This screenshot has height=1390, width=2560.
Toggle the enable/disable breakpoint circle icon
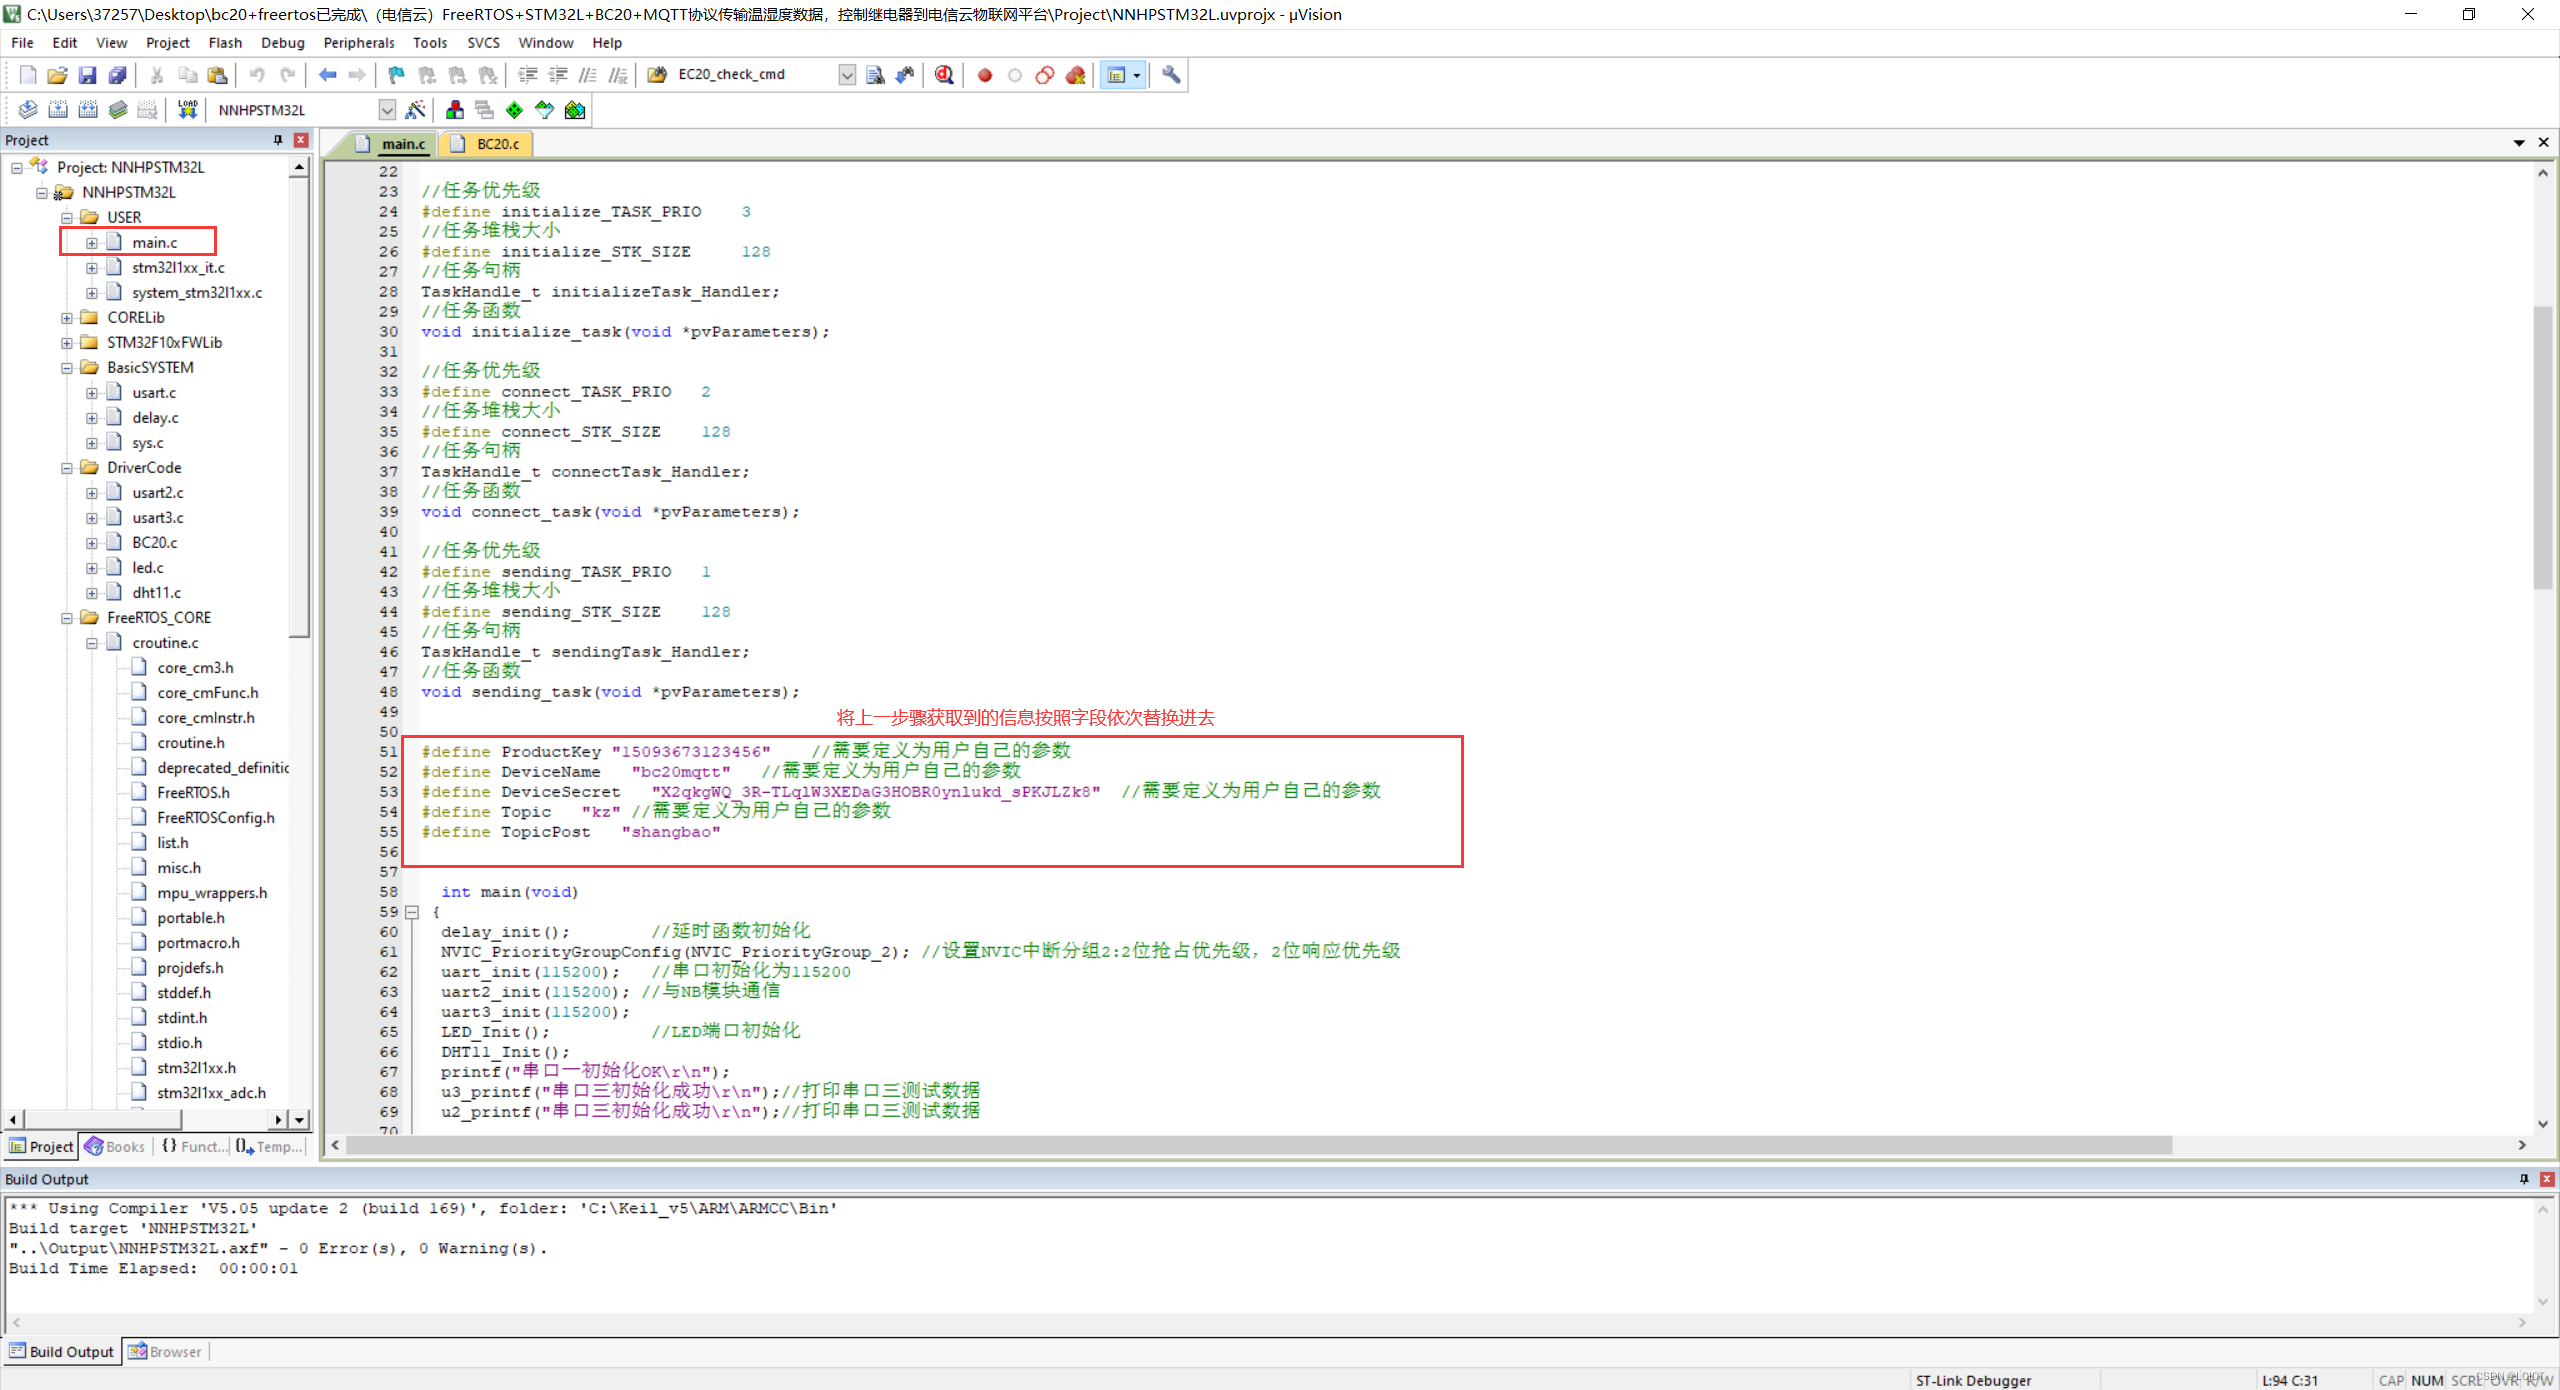click(x=1015, y=75)
